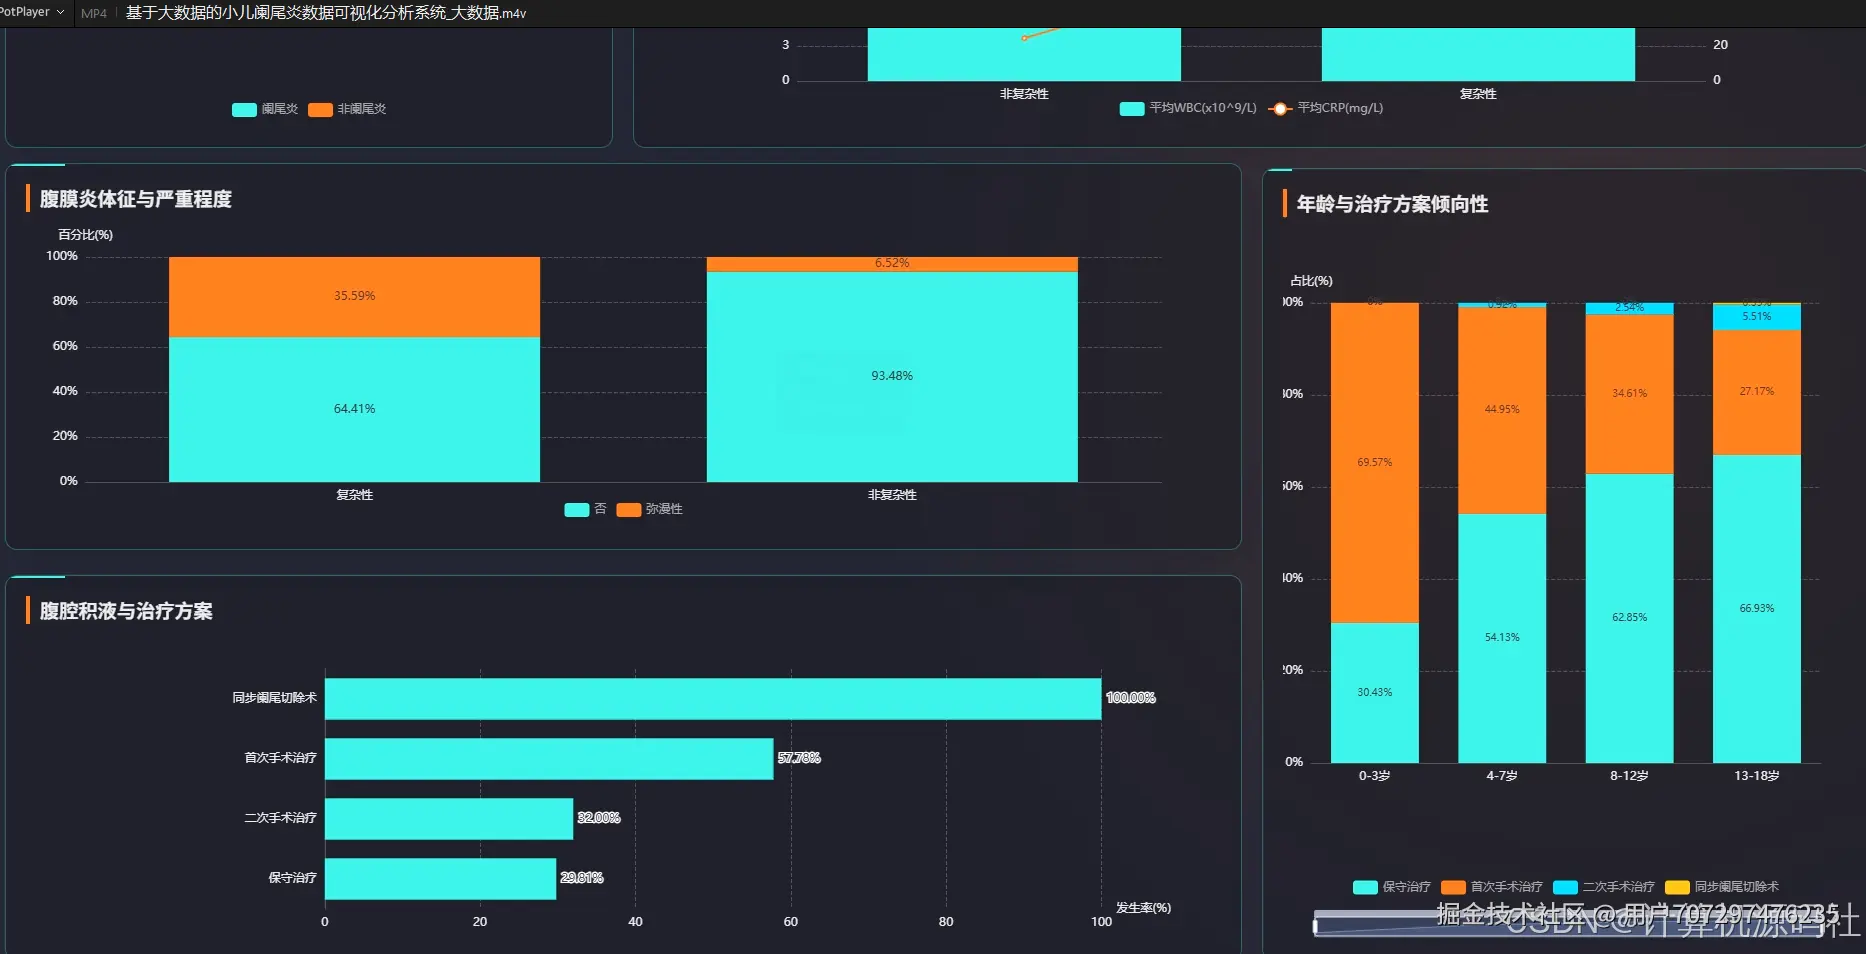Click the MP4 format label in title bar

[94, 13]
